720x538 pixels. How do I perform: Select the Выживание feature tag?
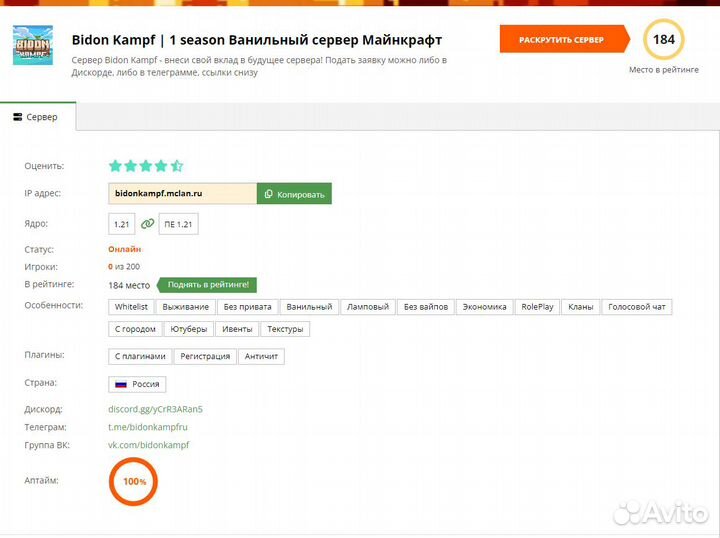(x=186, y=307)
